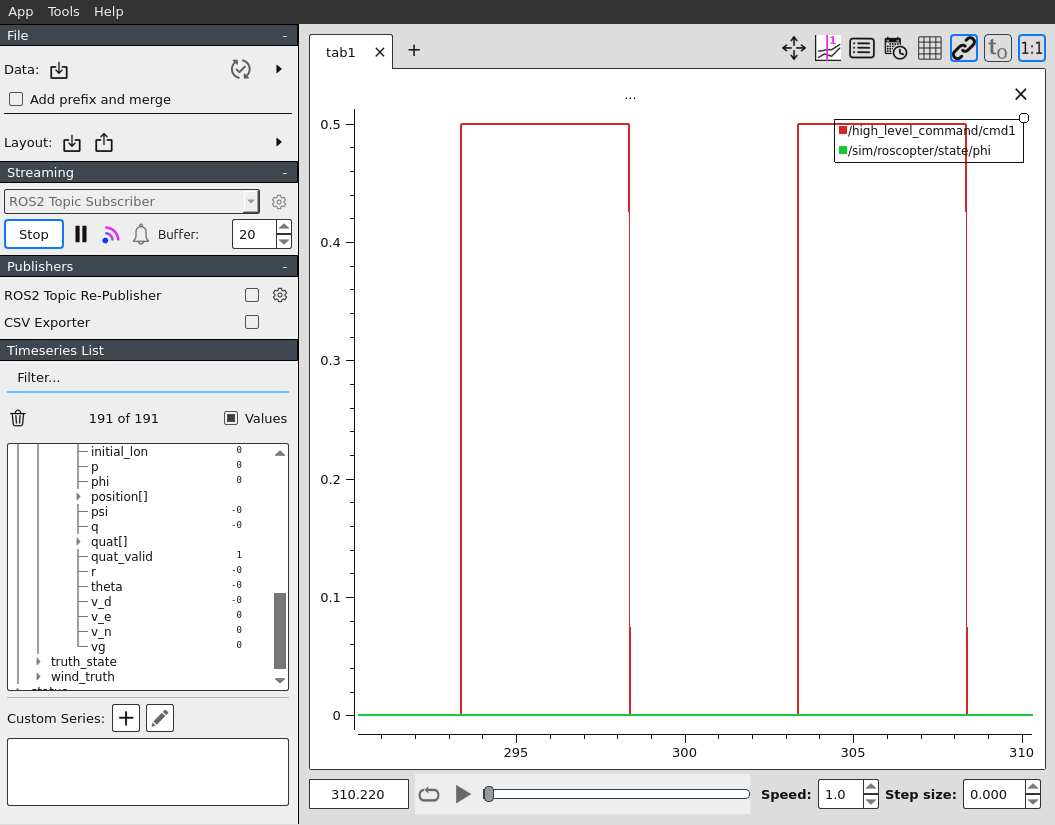The width and height of the screenshot is (1055, 825).
Task: Click the load data file icon
Action: pyautogui.click(x=59, y=70)
